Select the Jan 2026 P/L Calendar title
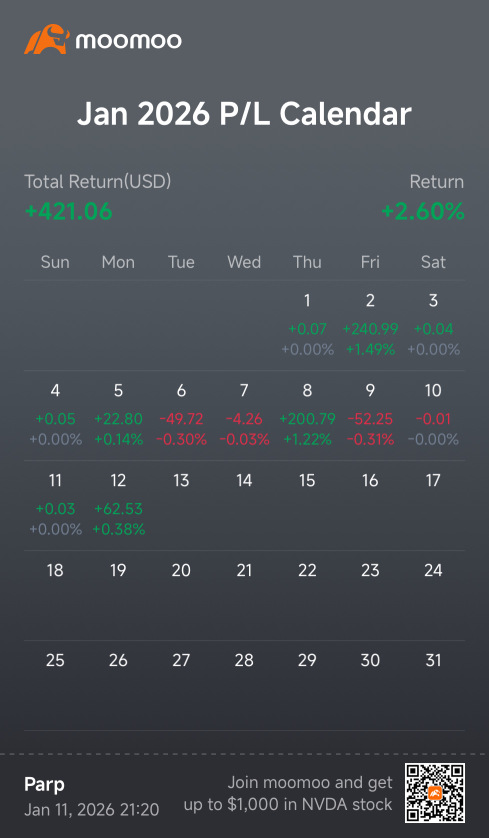 click(x=244, y=114)
